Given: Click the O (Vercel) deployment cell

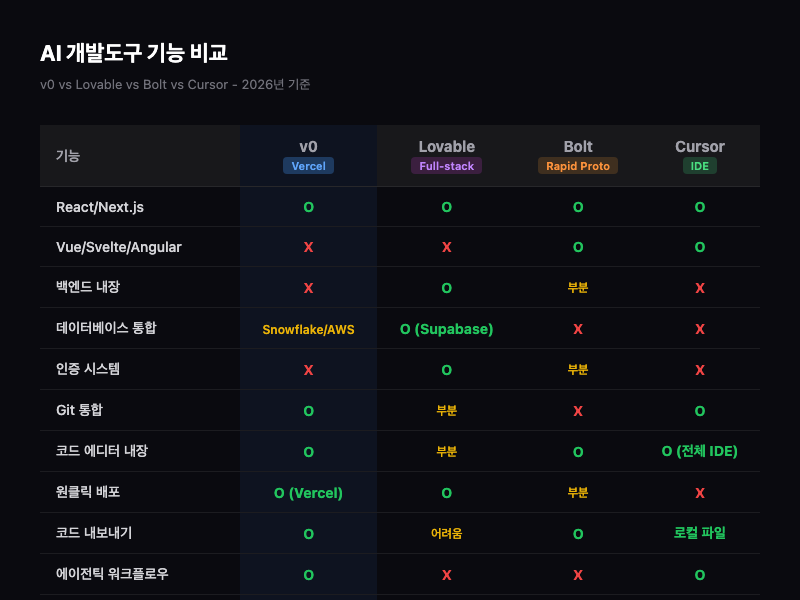Looking at the screenshot, I should [308, 493].
